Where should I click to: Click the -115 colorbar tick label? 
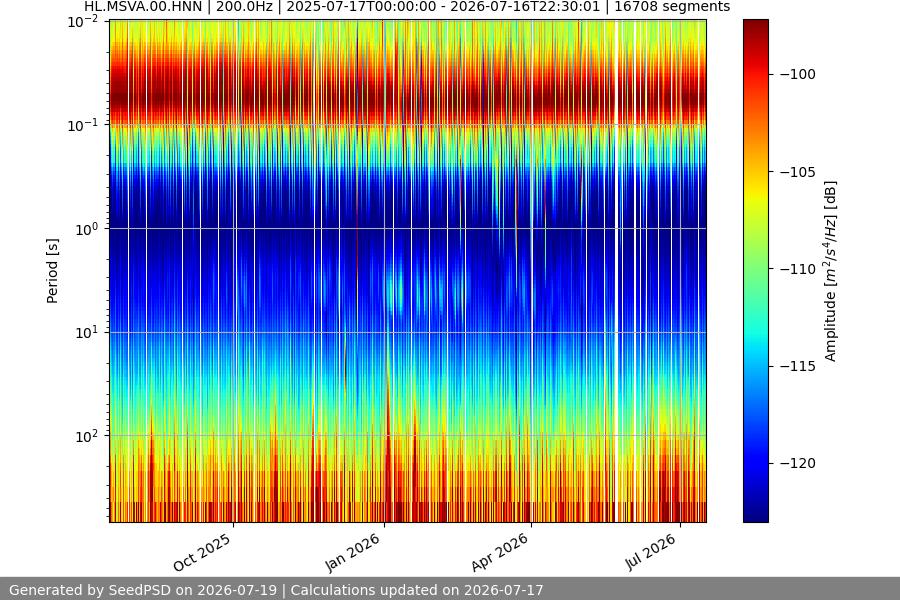[x=798, y=366]
